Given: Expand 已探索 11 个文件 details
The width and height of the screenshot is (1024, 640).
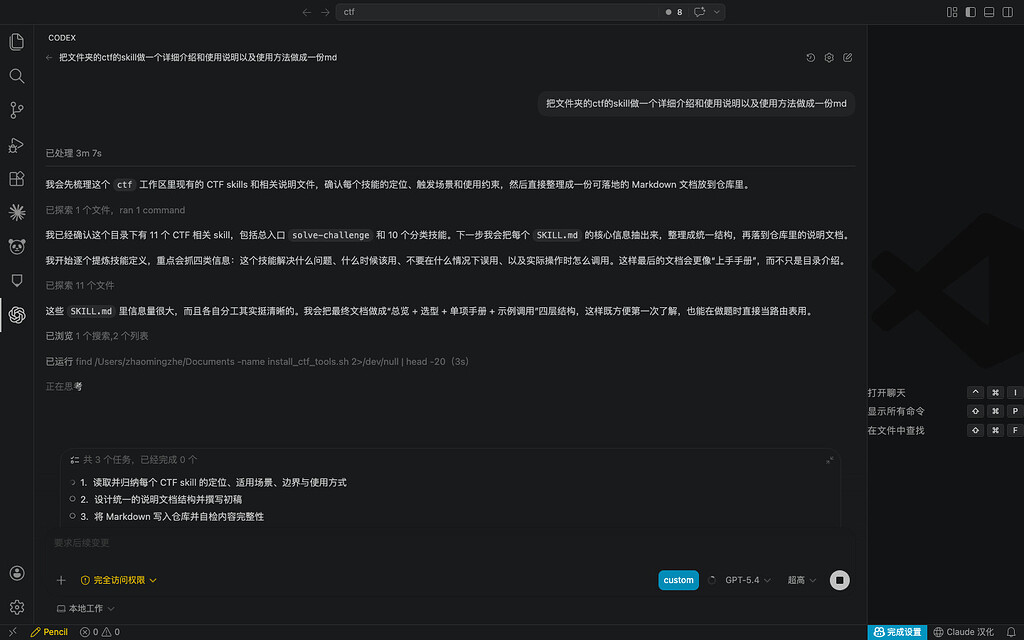Looking at the screenshot, I should (80, 285).
